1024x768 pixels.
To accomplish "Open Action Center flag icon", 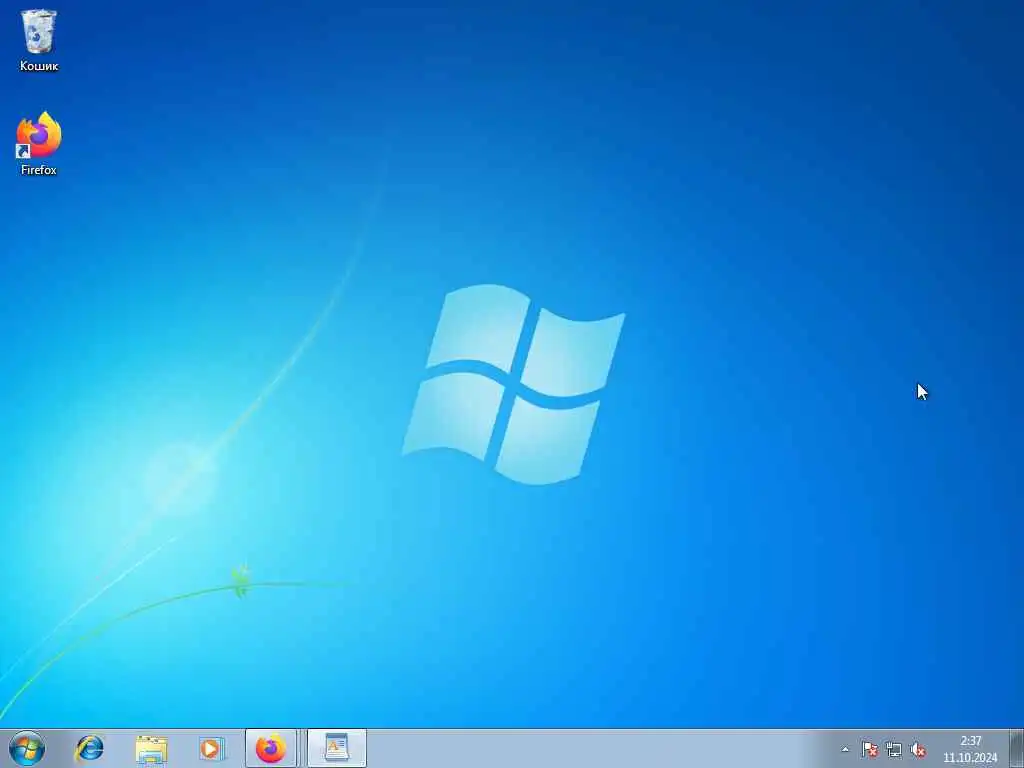I will pos(869,750).
